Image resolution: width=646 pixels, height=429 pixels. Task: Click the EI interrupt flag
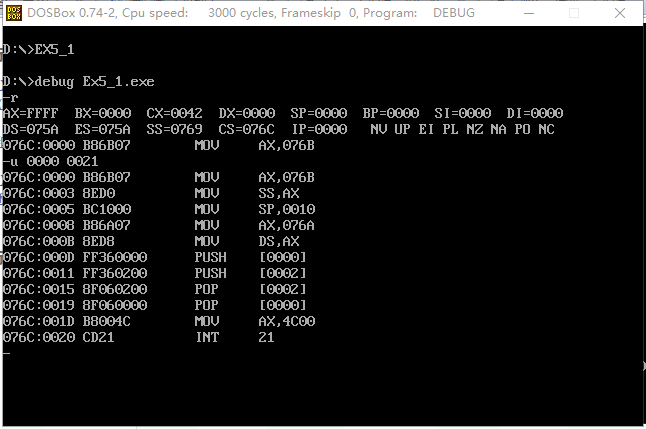point(426,129)
